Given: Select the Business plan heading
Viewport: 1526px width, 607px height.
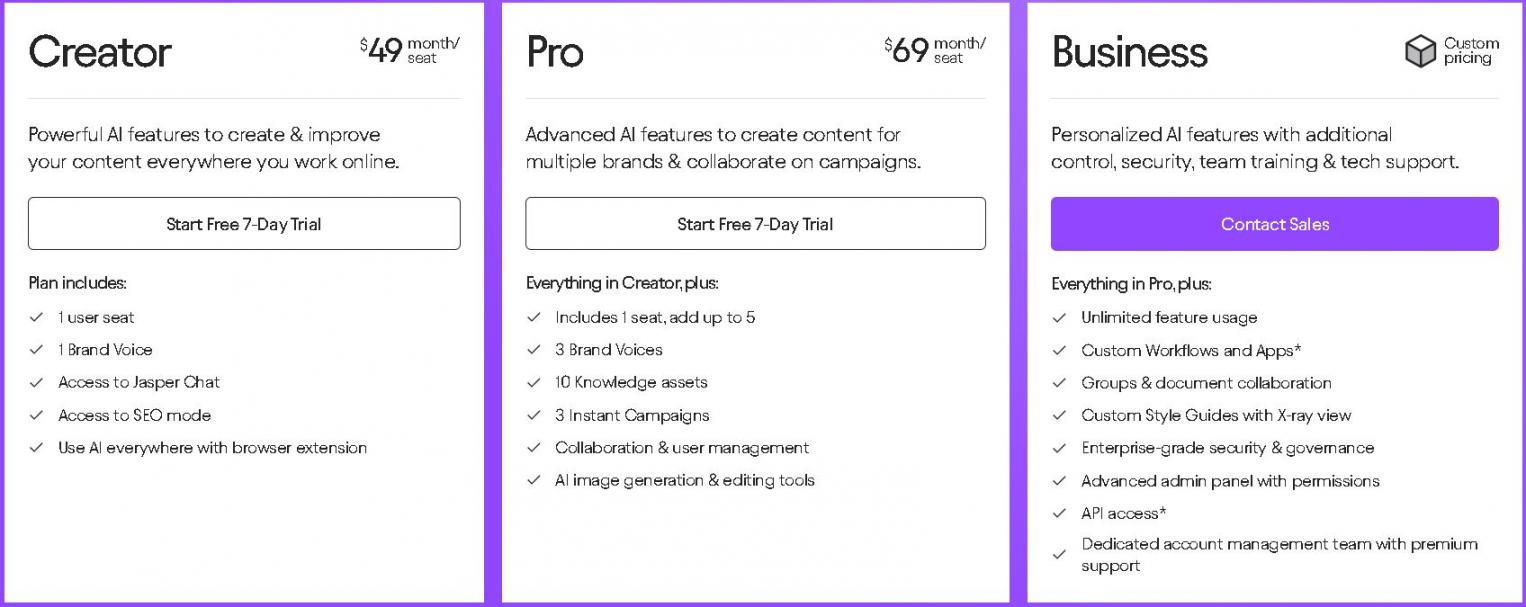Looking at the screenshot, I should (x=1129, y=52).
